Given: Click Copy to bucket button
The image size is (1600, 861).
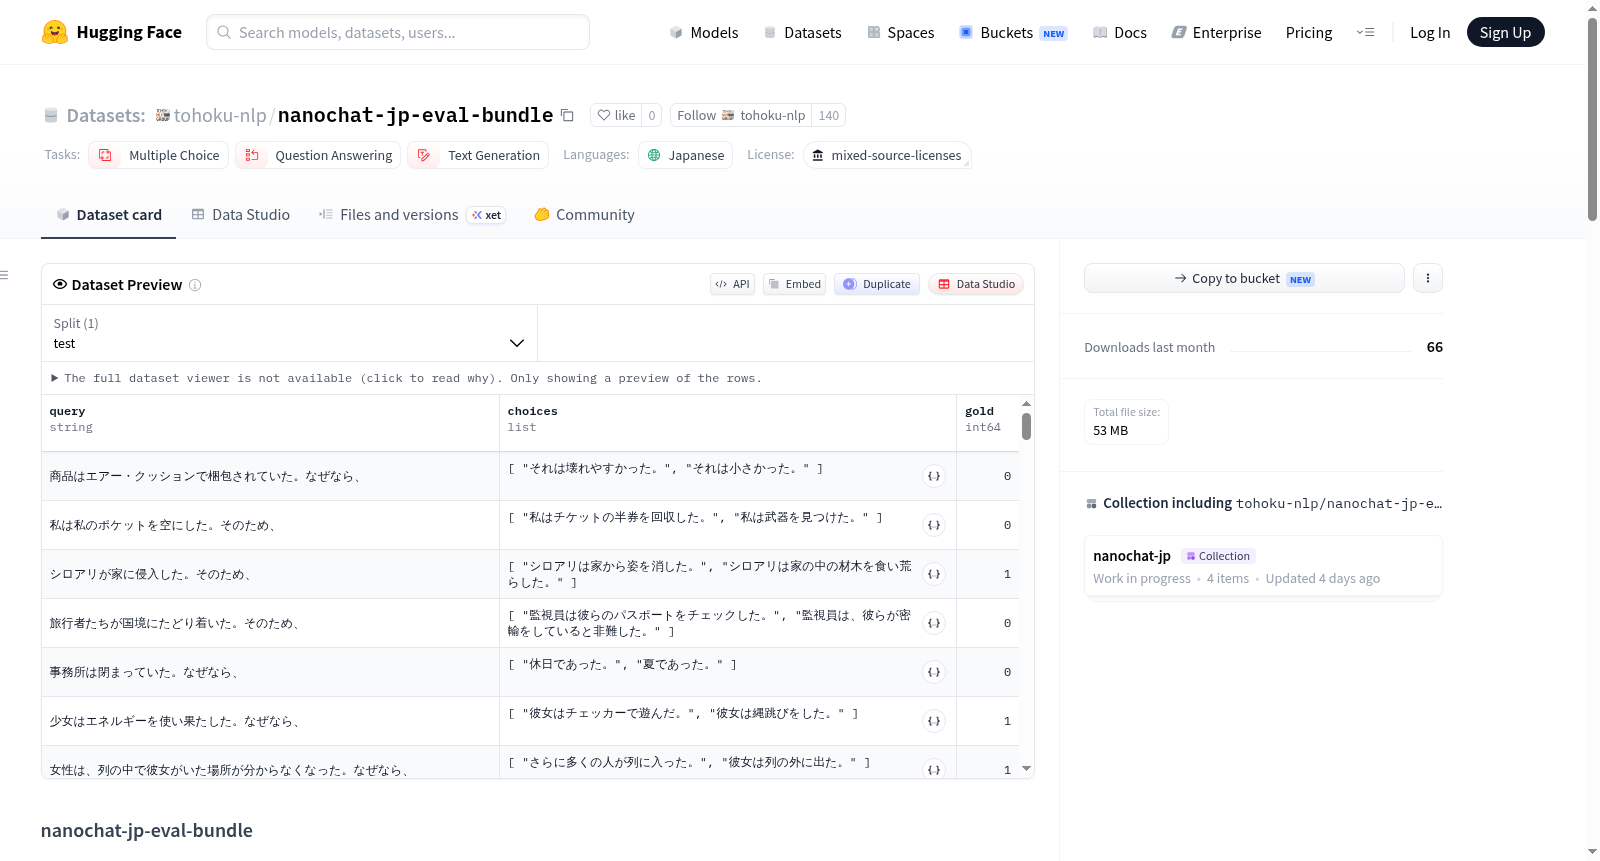Looking at the screenshot, I should pyautogui.click(x=1244, y=278).
